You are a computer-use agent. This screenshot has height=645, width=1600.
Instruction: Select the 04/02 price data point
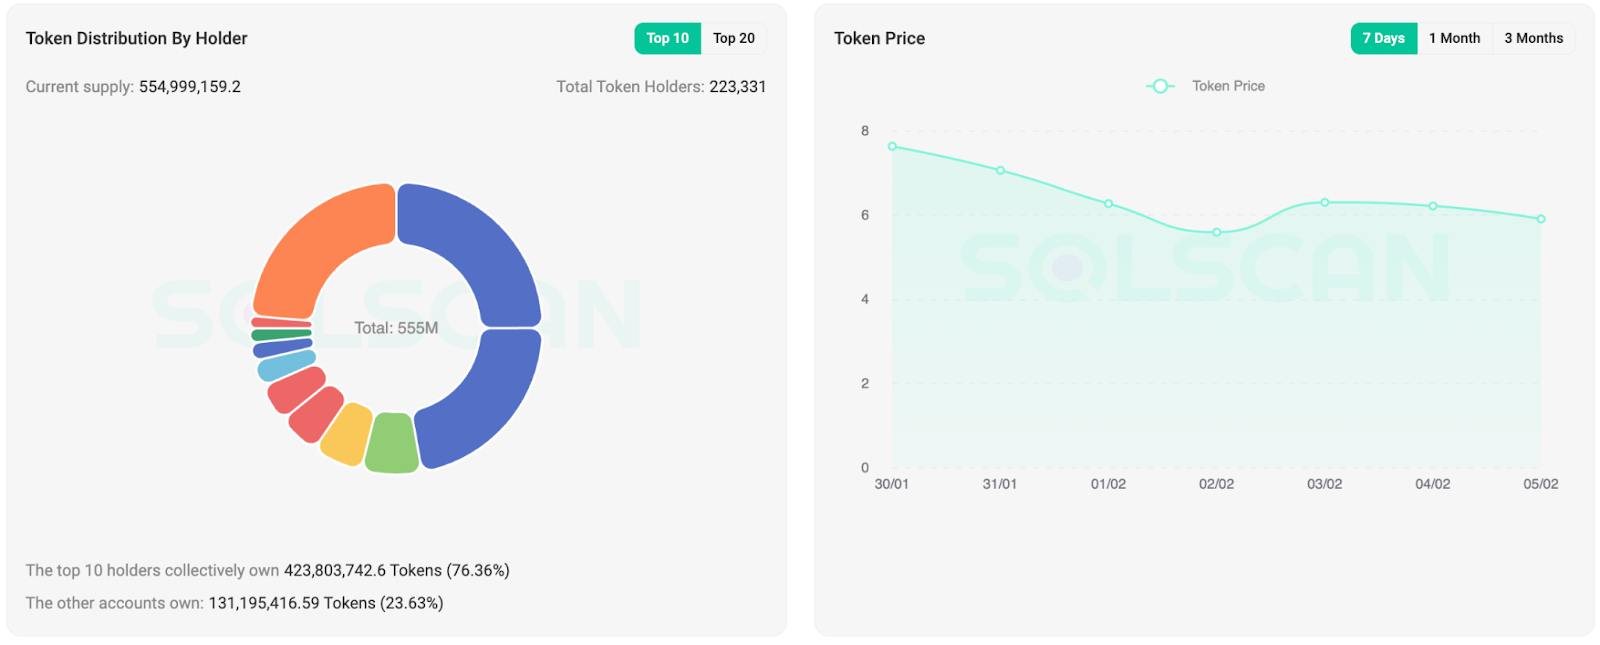(x=1433, y=206)
